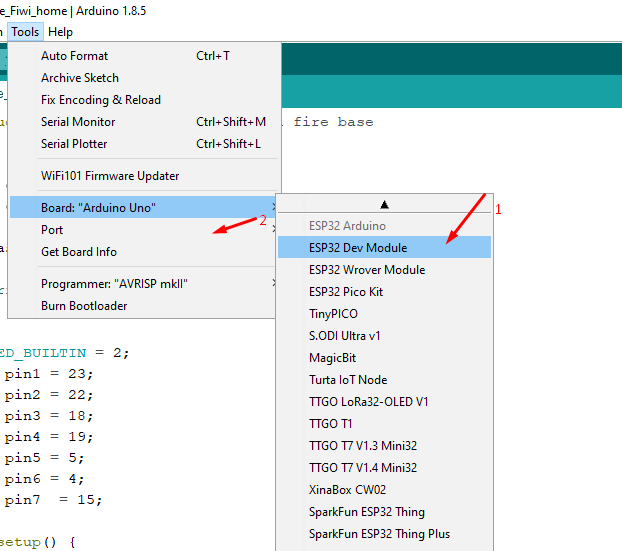Expand the Board: "Arduino Uno" submenu
The width and height of the screenshot is (622, 551).
(143, 207)
